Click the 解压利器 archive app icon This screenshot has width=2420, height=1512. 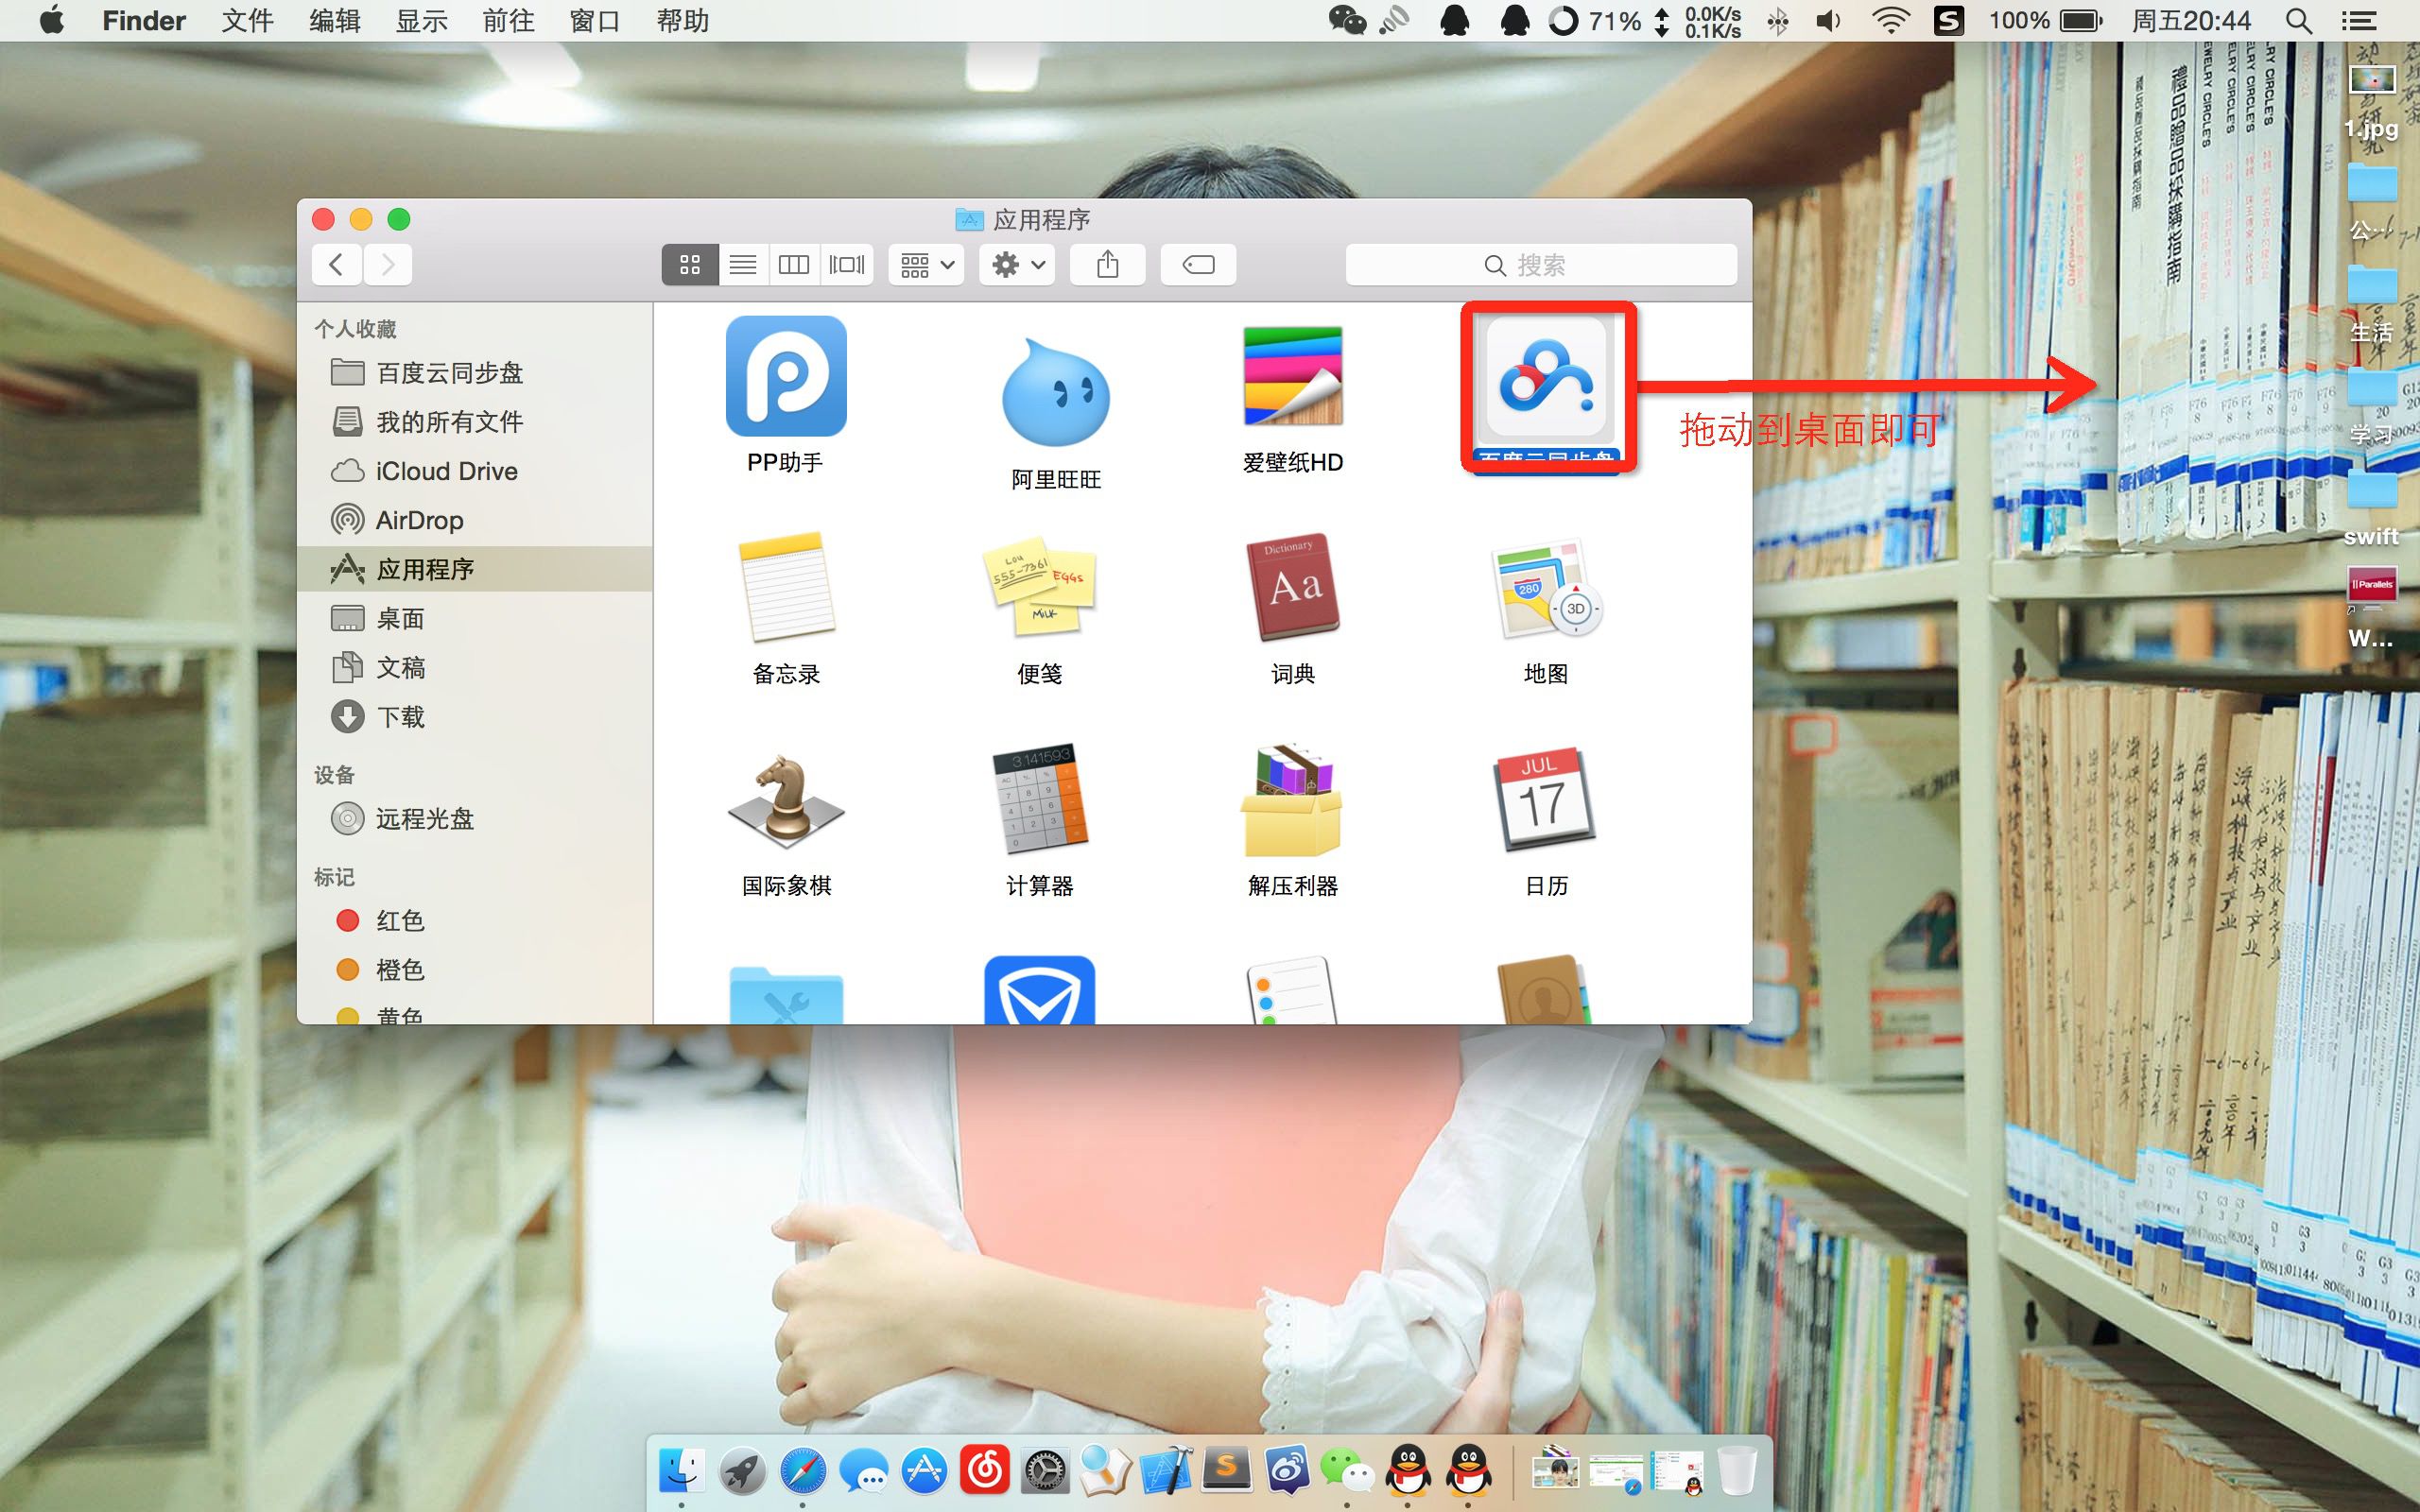tap(1292, 802)
